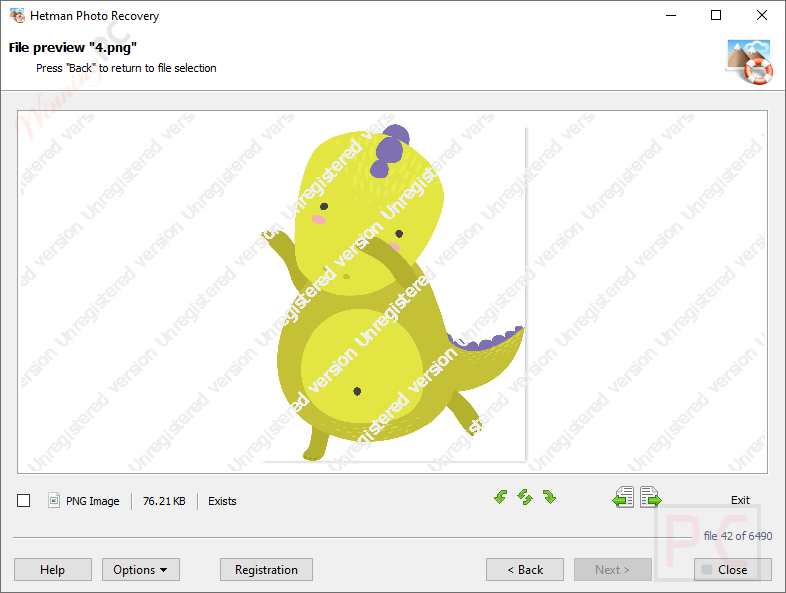Close the window with the title bar X
The height and width of the screenshot is (593, 786).
[x=762, y=16]
